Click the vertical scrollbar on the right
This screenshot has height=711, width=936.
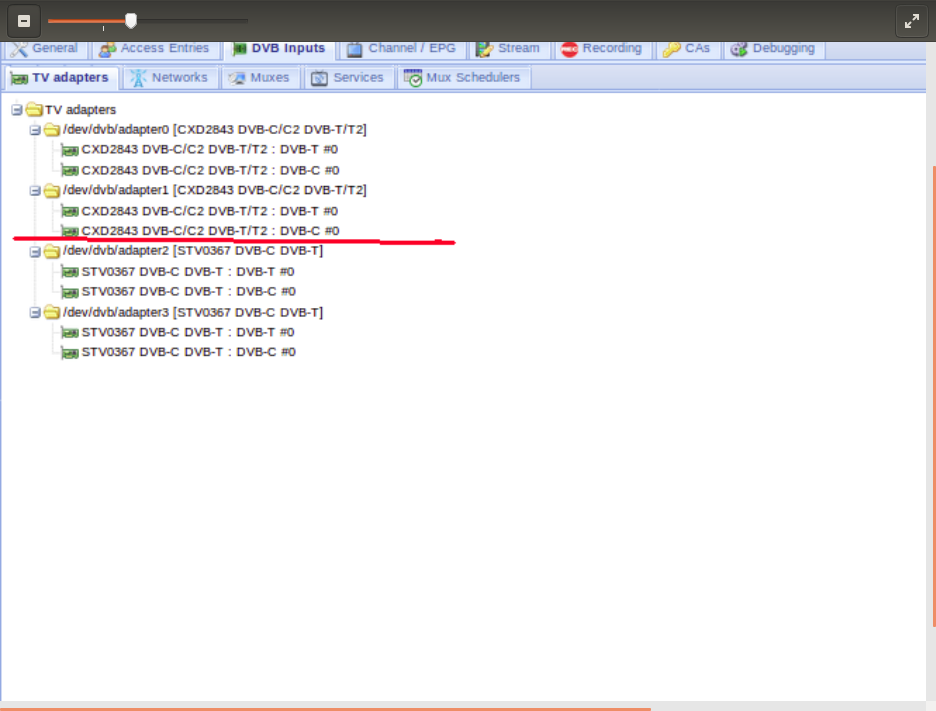tap(934, 396)
